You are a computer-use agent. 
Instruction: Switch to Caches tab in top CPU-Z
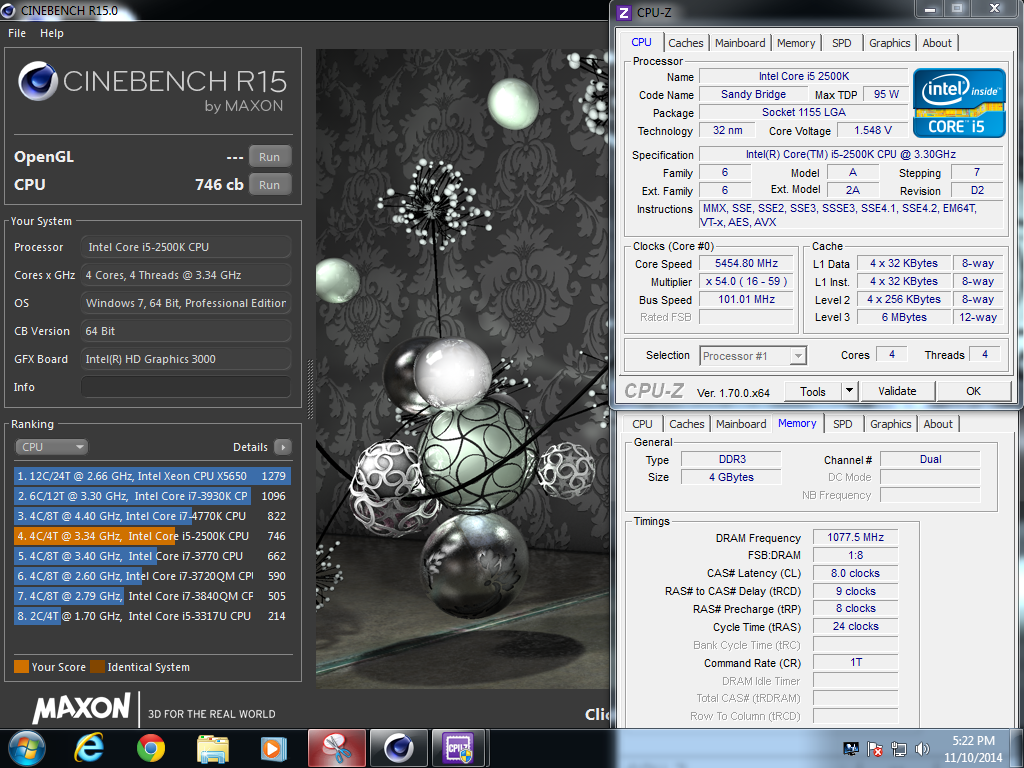coord(686,43)
